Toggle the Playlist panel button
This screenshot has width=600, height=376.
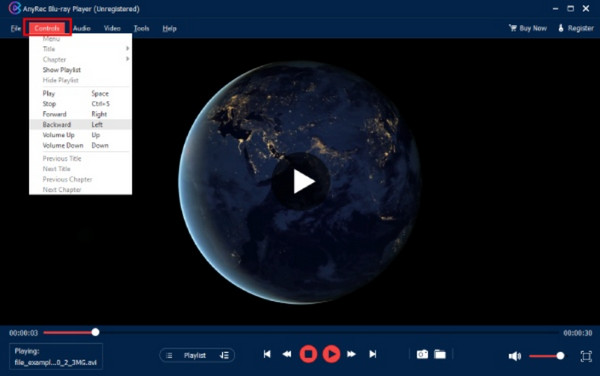click(197, 355)
